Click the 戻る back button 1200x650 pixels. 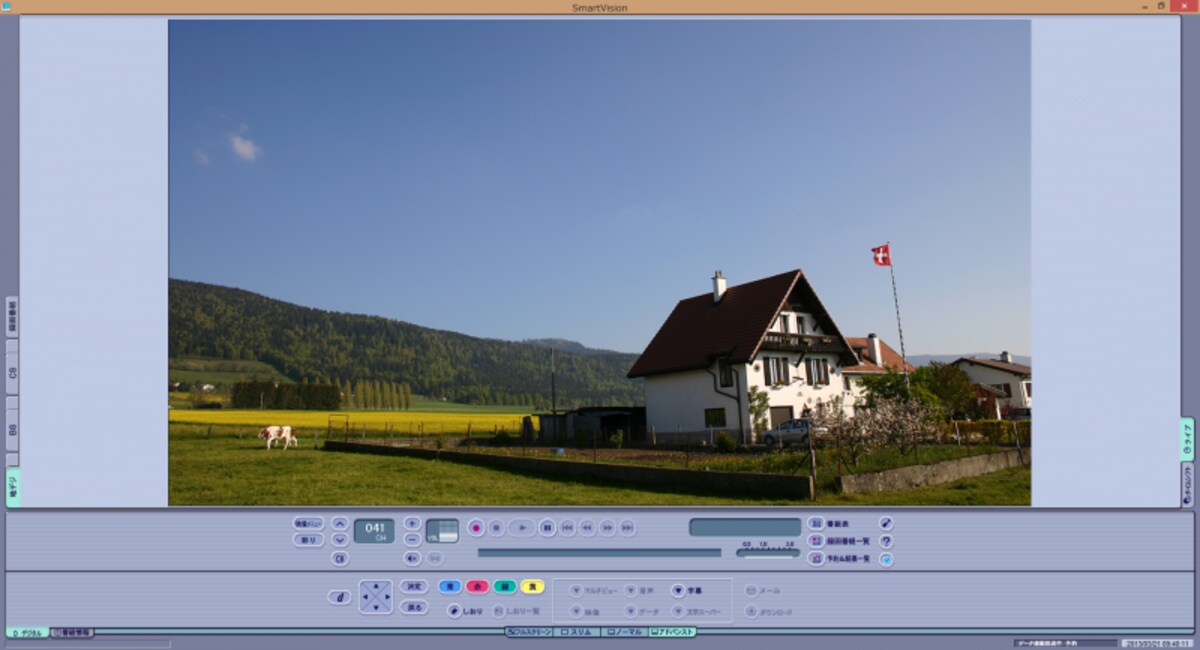point(414,607)
